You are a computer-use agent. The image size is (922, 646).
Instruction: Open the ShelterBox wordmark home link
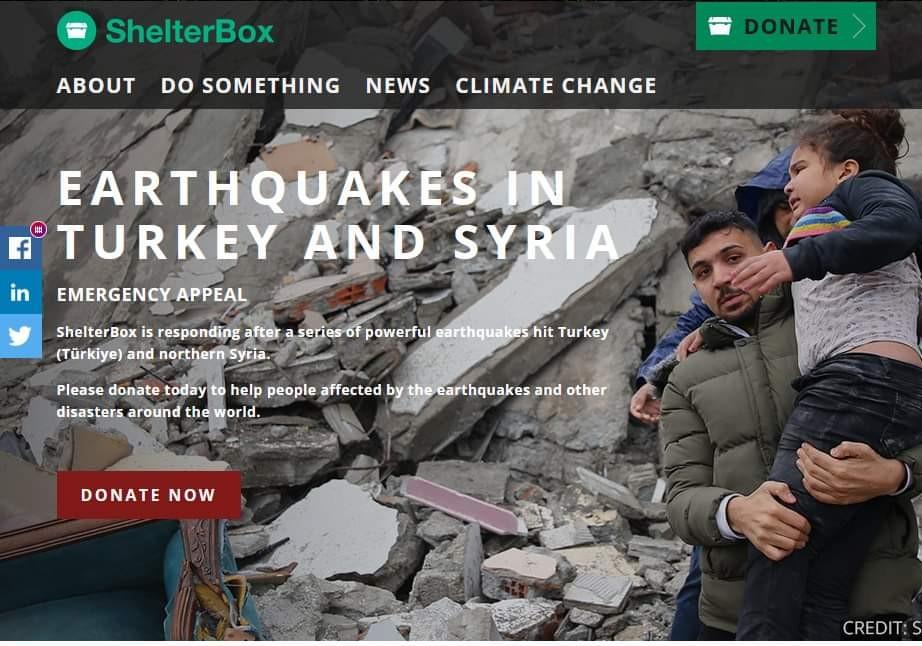(189, 31)
